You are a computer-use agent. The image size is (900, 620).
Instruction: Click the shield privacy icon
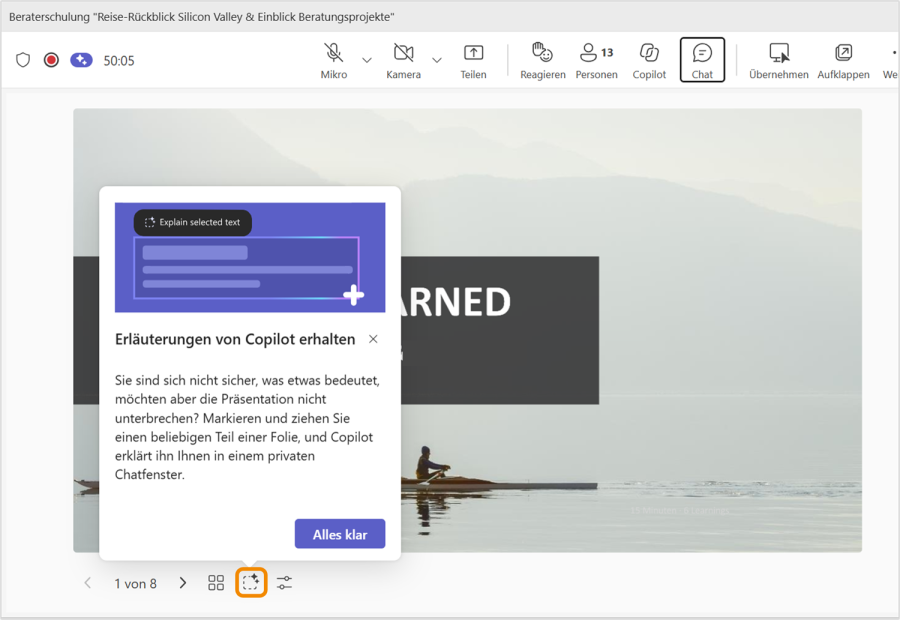pos(23,60)
